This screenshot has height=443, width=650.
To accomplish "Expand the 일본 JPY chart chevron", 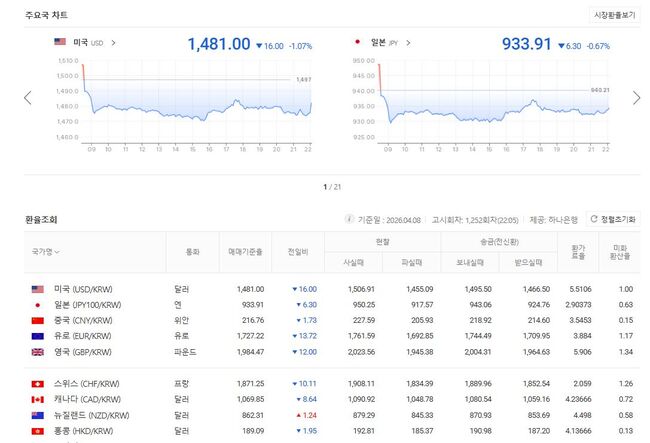I will coord(407,43).
